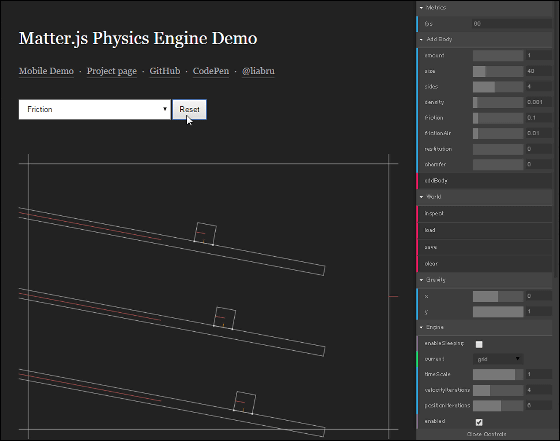
Task: Click the load action in World
Action: point(484,230)
